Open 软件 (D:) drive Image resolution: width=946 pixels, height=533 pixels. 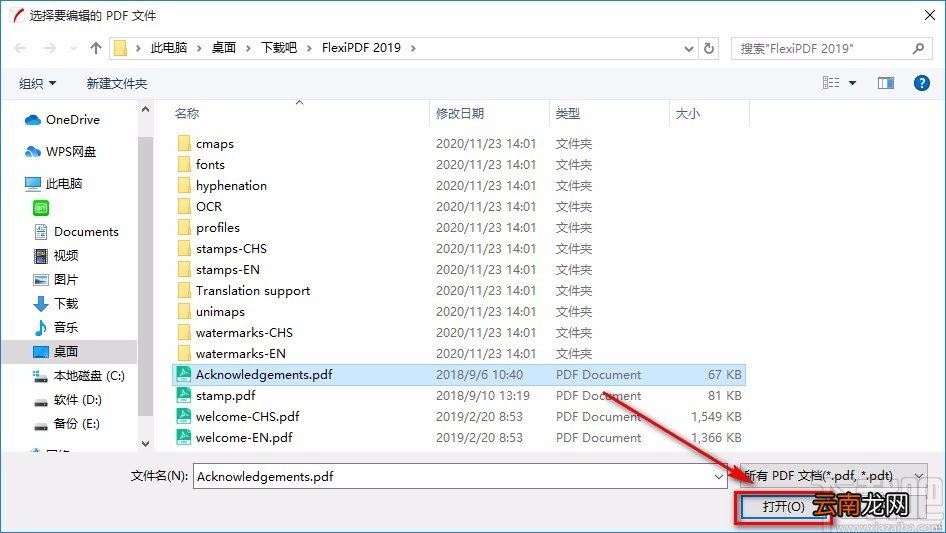(68, 400)
